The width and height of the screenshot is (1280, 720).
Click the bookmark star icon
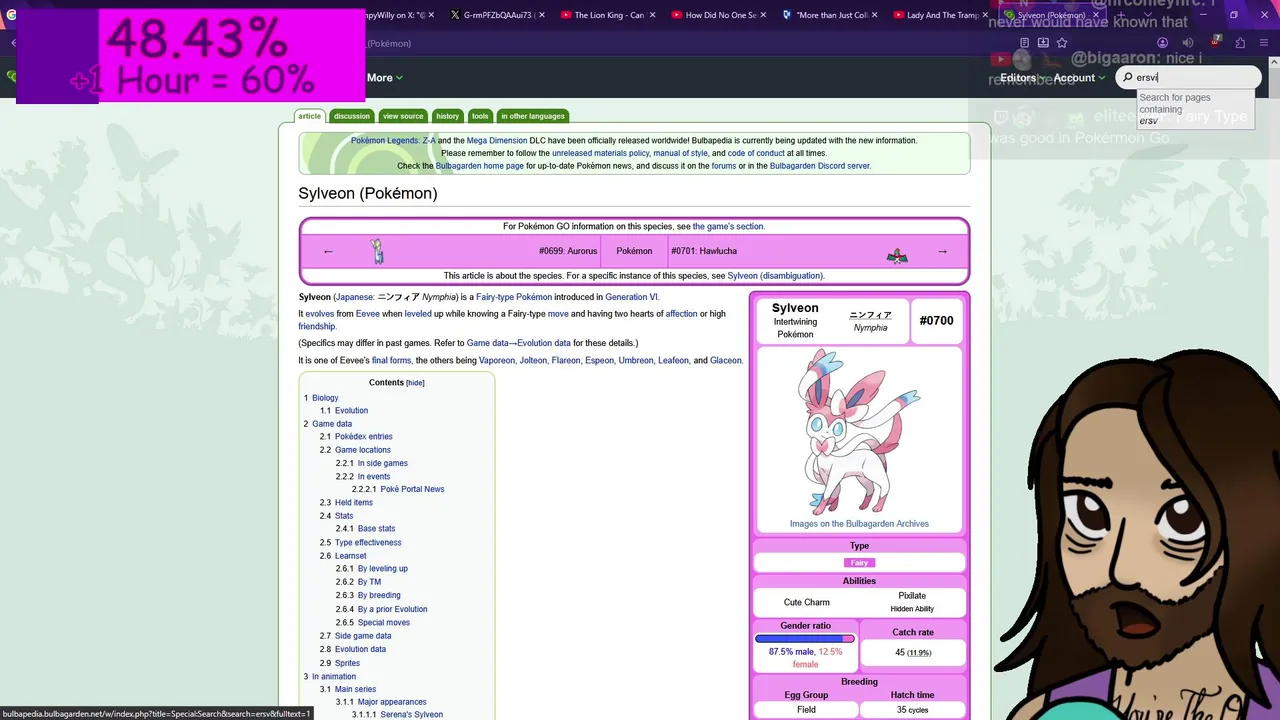[1062, 43]
